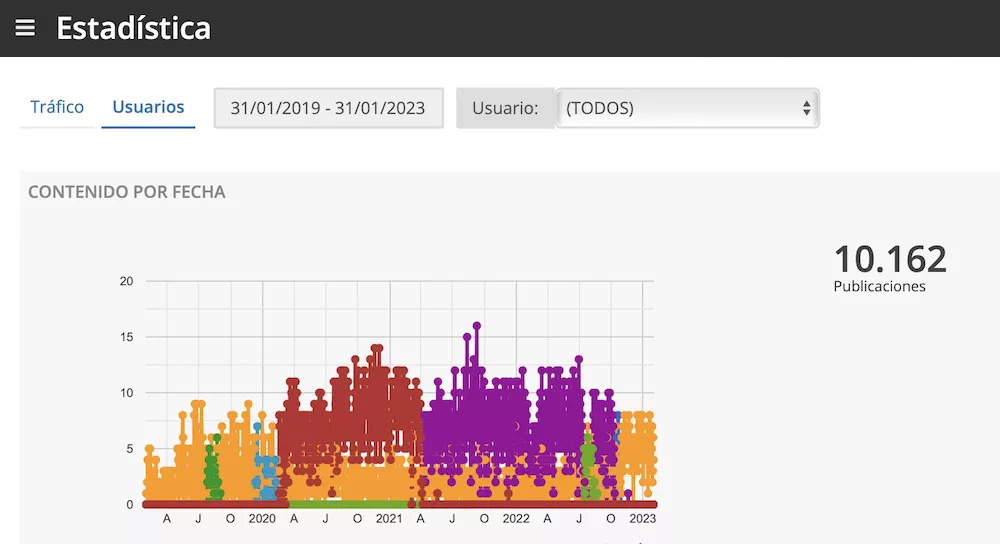Image resolution: width=1000 pixels, height=544 pixels.
Task: Click the 2021 label on the x-axis
Action: point(389,519)
